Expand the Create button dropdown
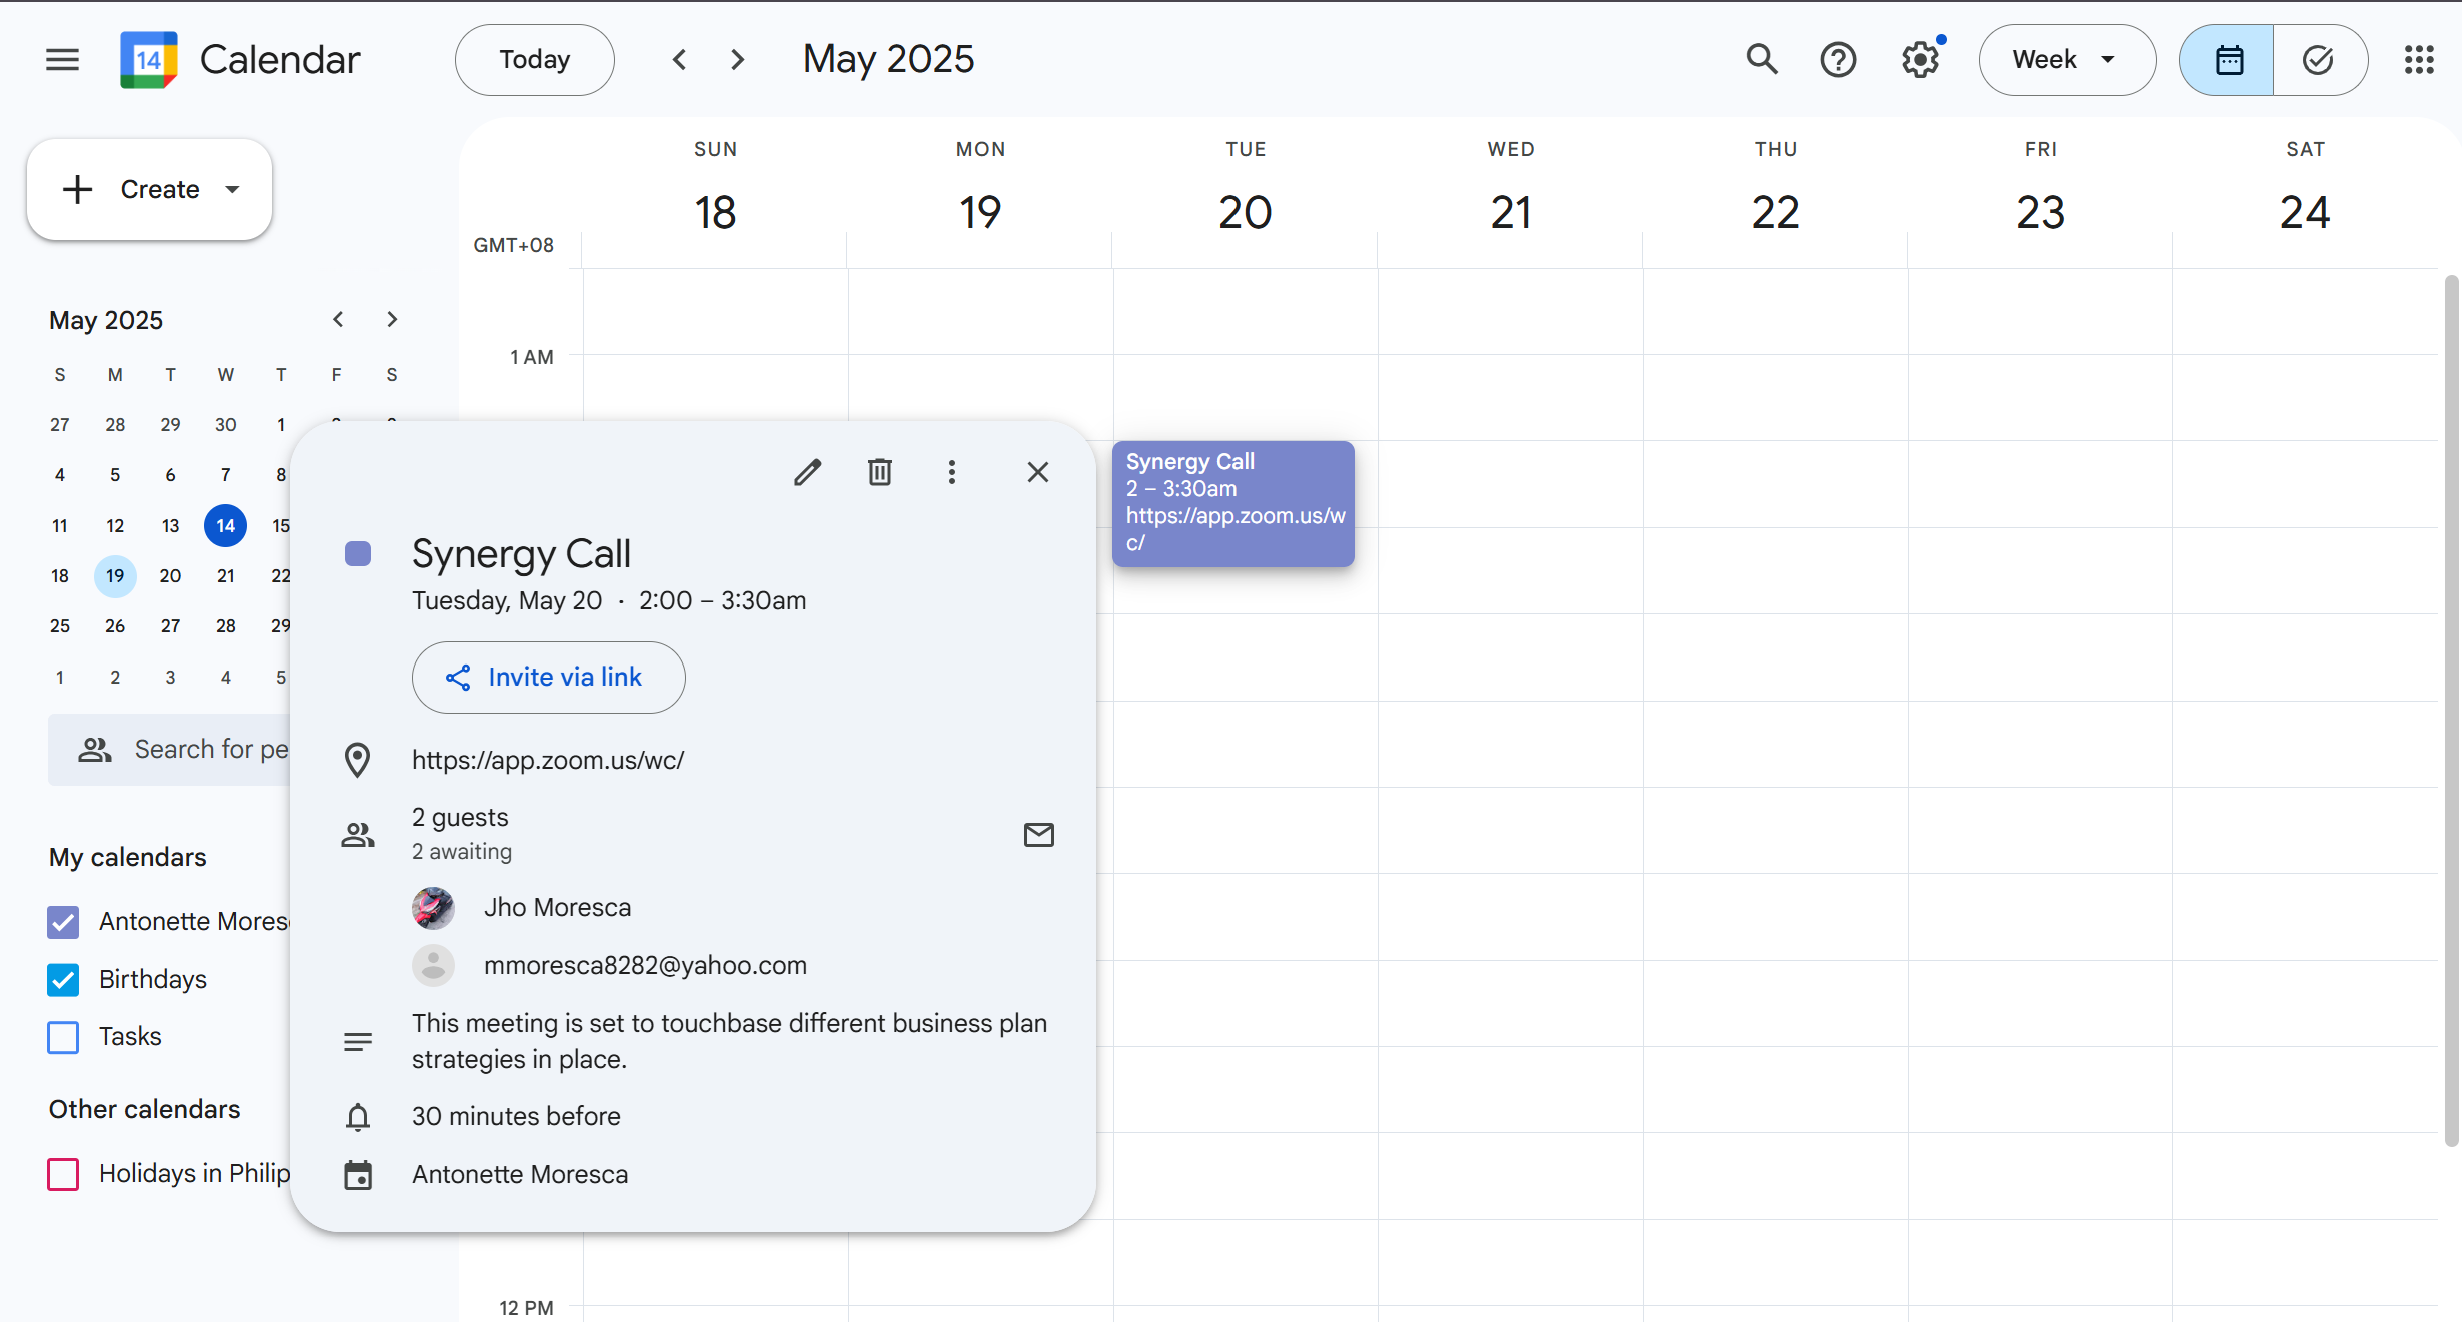 pyautogui.click(x=233, y=189)
